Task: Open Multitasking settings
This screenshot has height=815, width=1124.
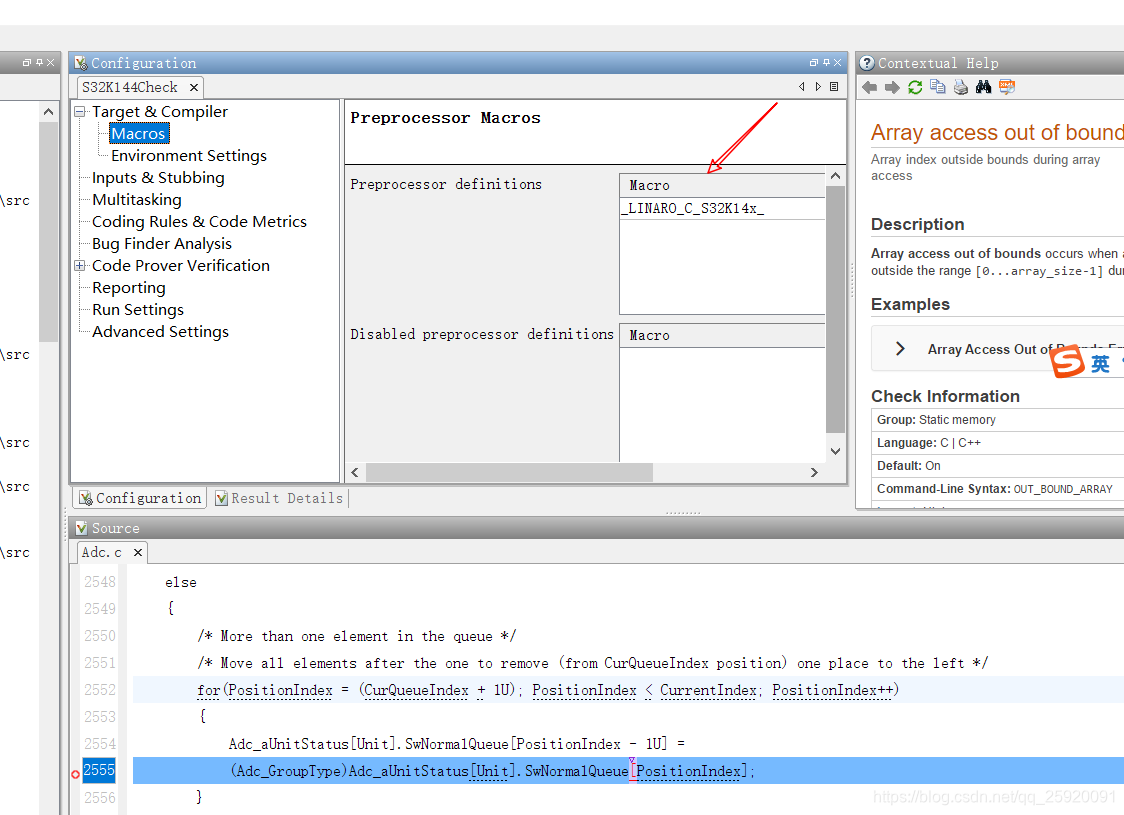Action: coord(137,199)
